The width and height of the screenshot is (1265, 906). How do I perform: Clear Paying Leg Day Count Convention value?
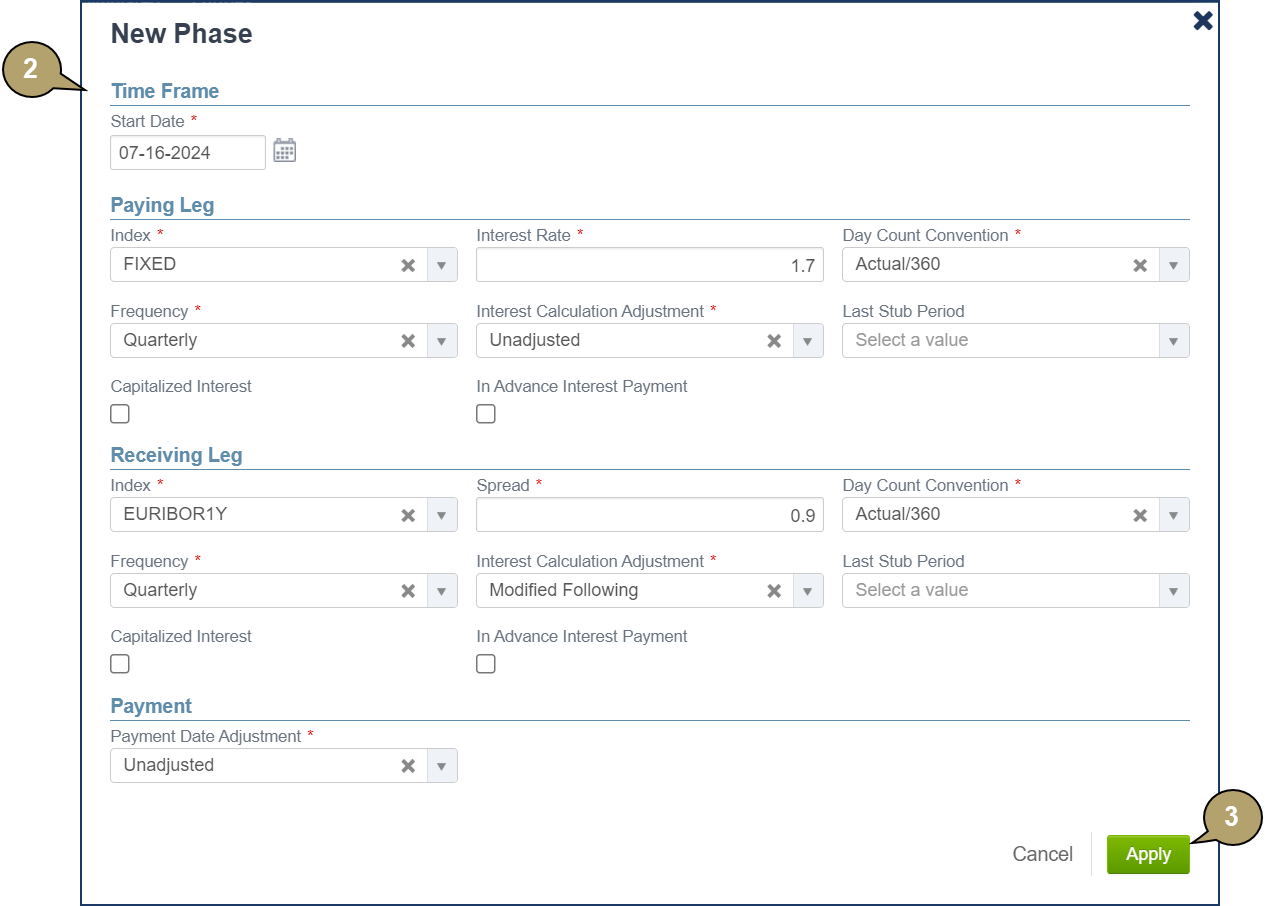[x=1140, y=265]
